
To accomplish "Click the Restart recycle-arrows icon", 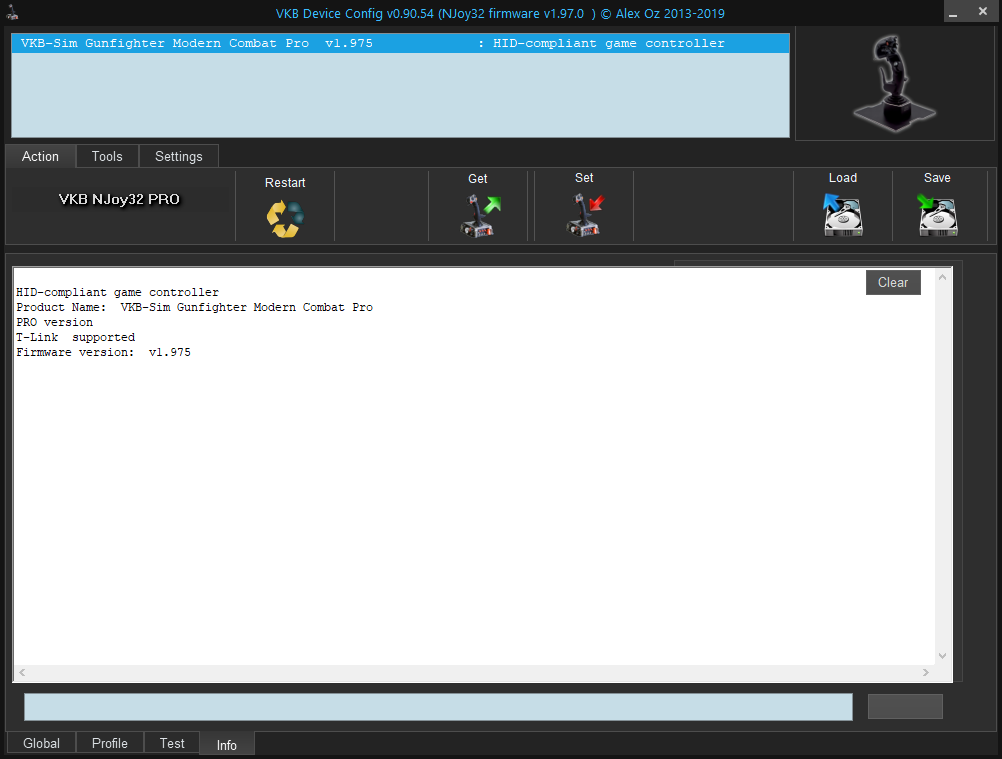I will (284, 218).
